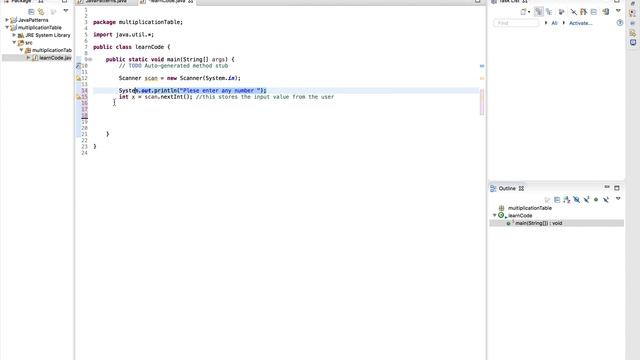Screen dimensions: 640x360
Task: Open the Outline tab
Action: point(507,188)
